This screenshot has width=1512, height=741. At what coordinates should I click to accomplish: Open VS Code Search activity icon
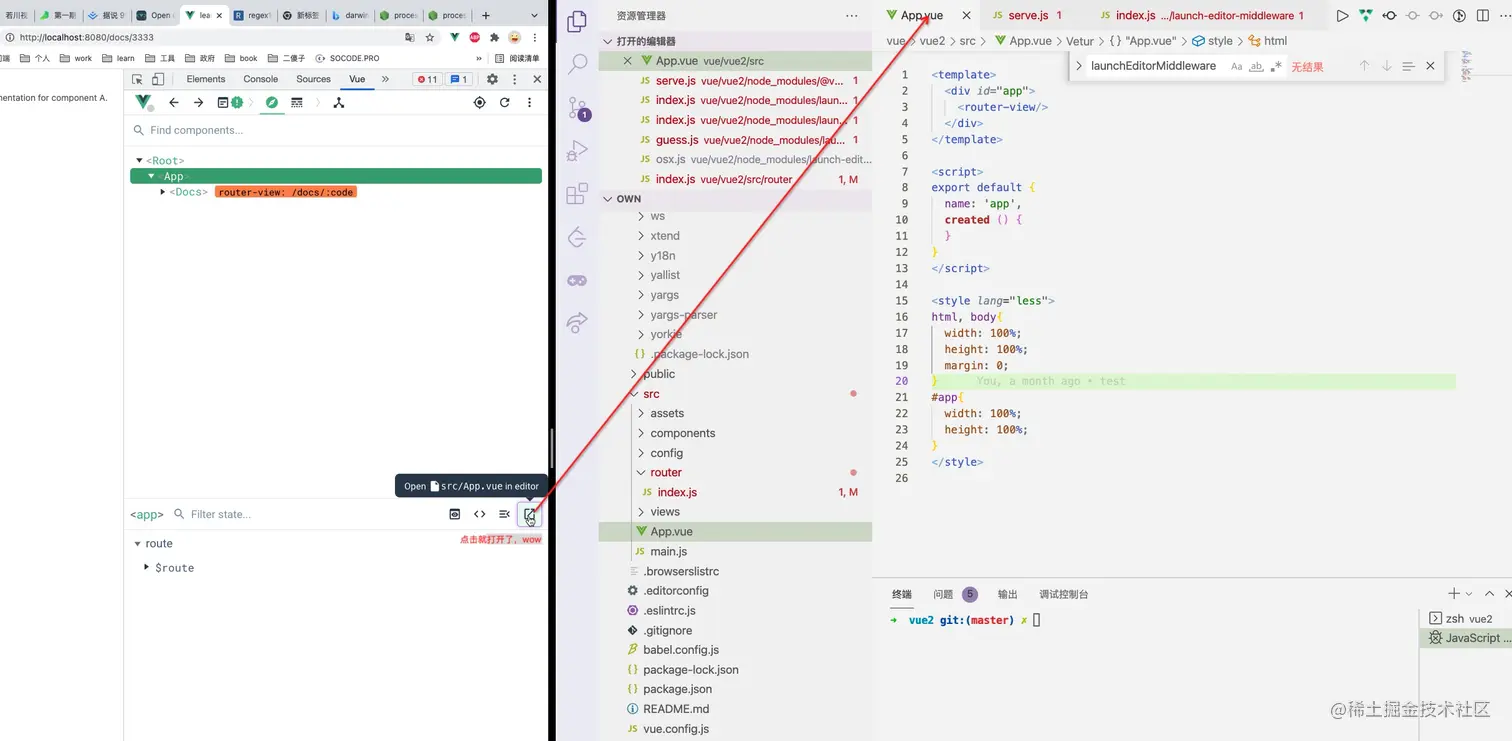click(x=577, y=65)
